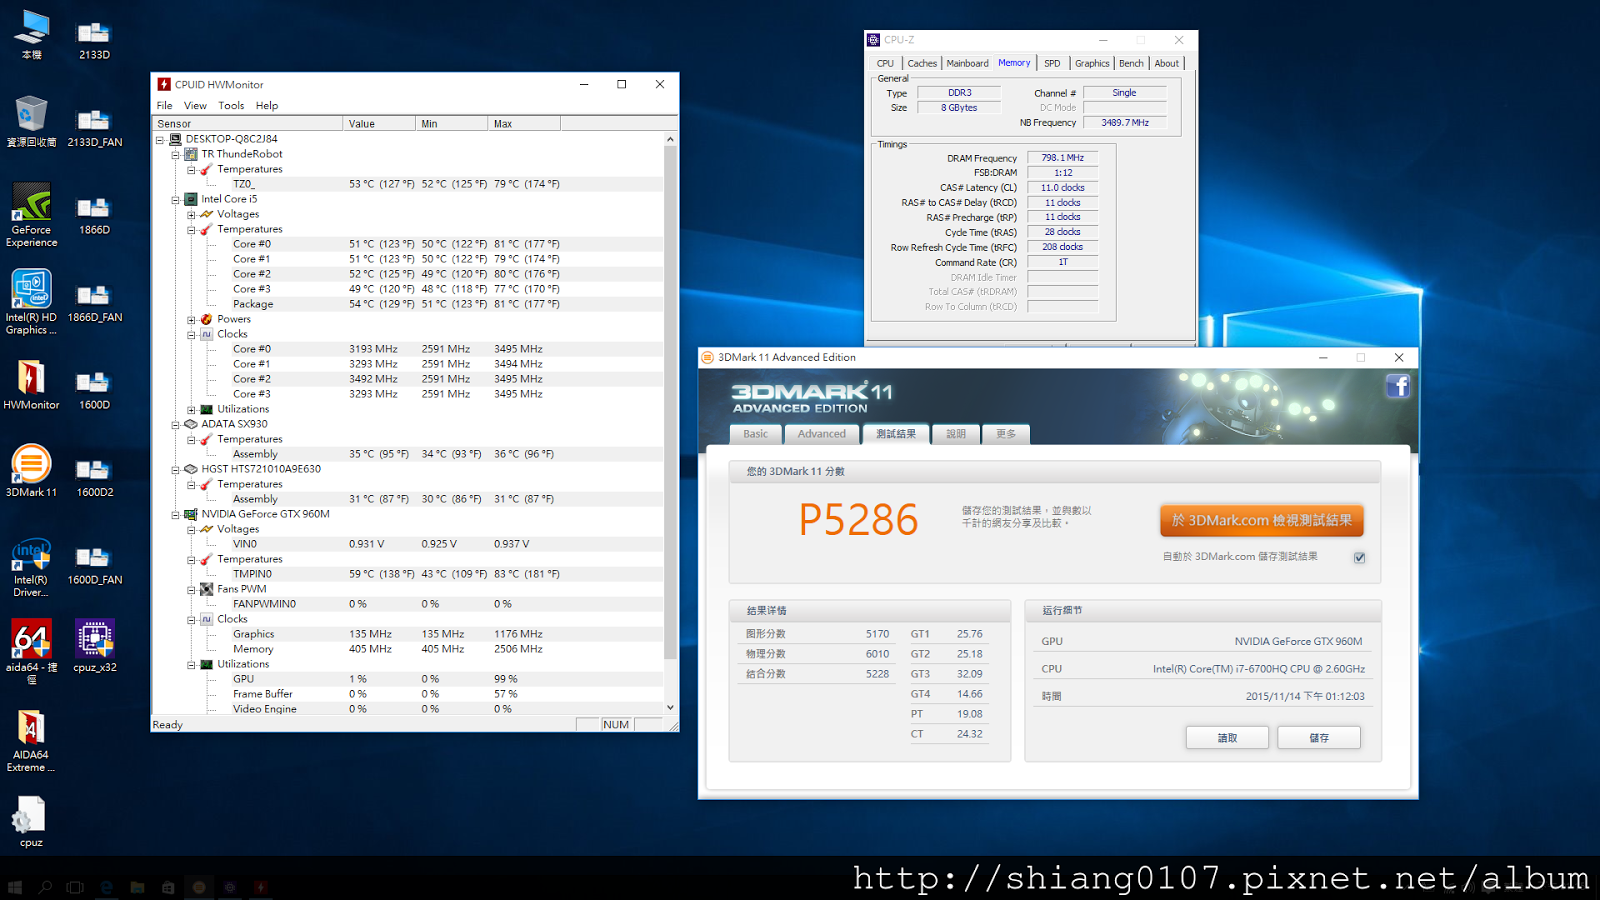This screenshot has height=900, width=1600.
Task: Open the View menu in HWMonitor
Action: [195, 105]
